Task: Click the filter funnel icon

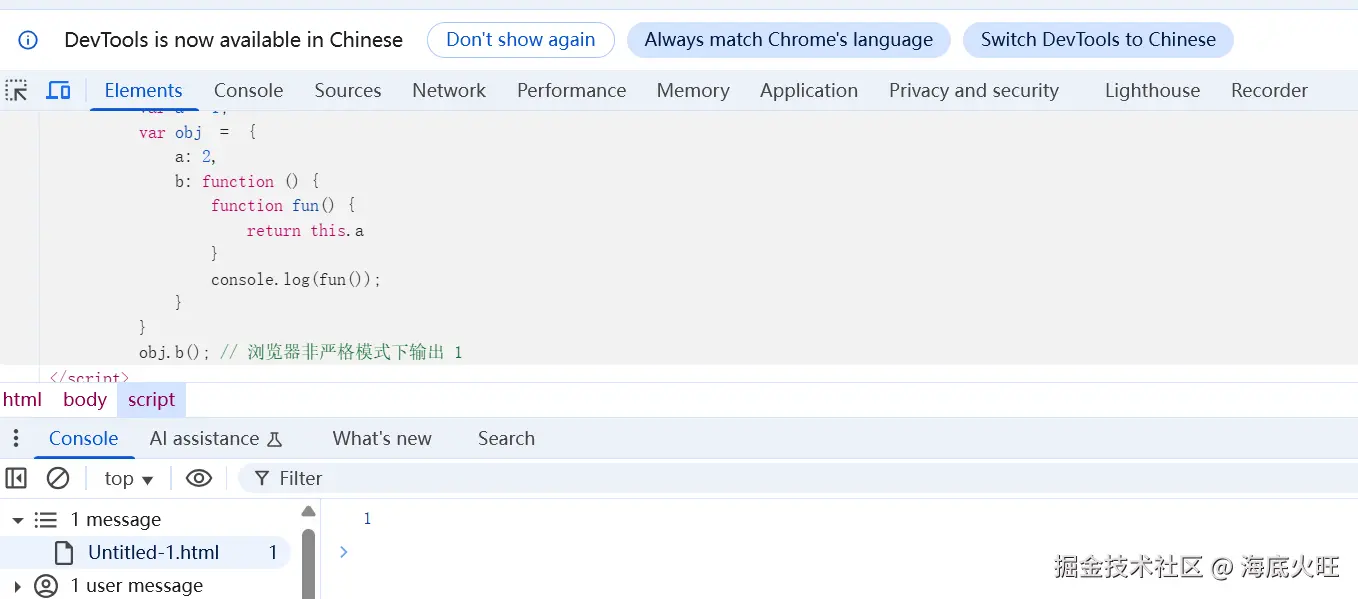Action: point(262,478)
